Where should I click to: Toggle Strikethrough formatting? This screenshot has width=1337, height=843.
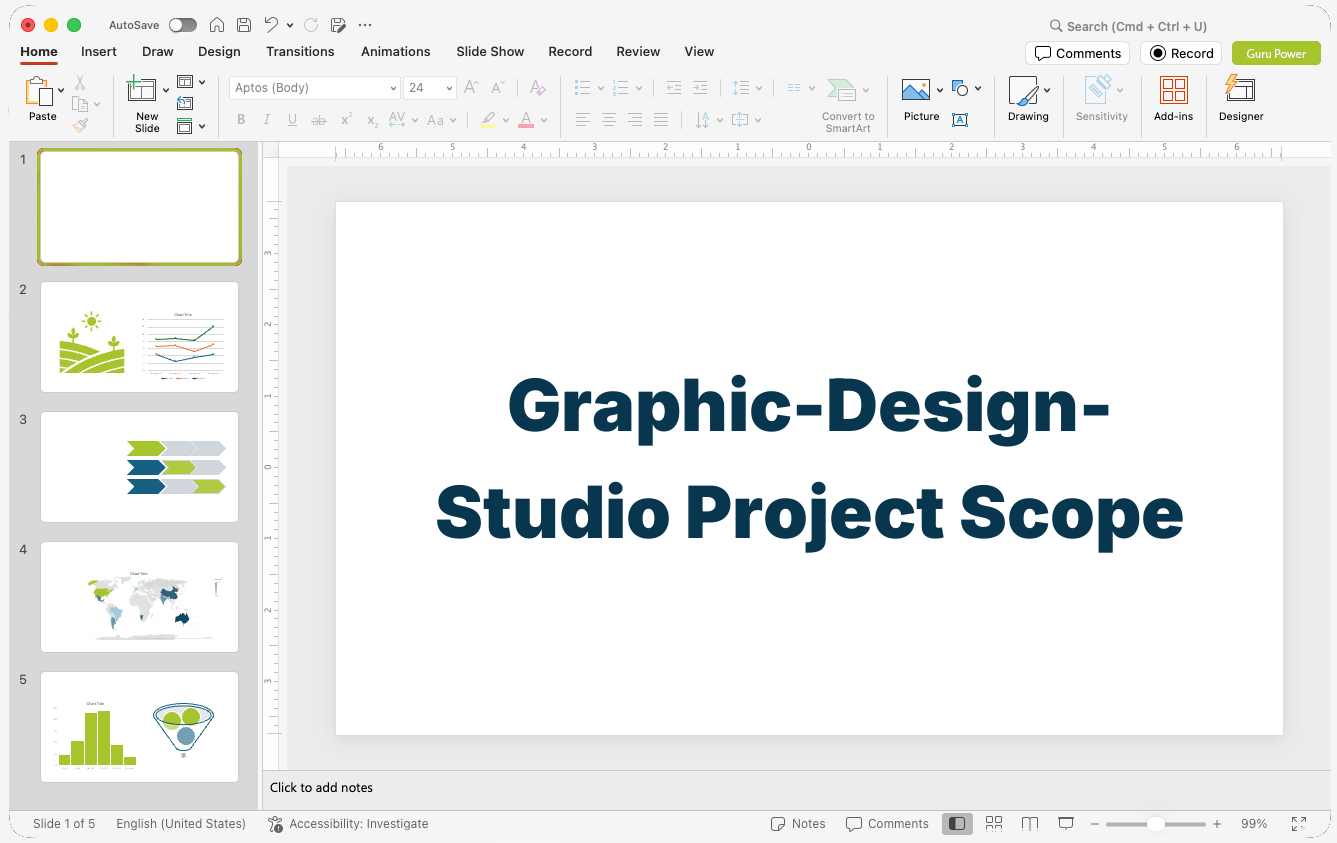click(x=319, y=120)
